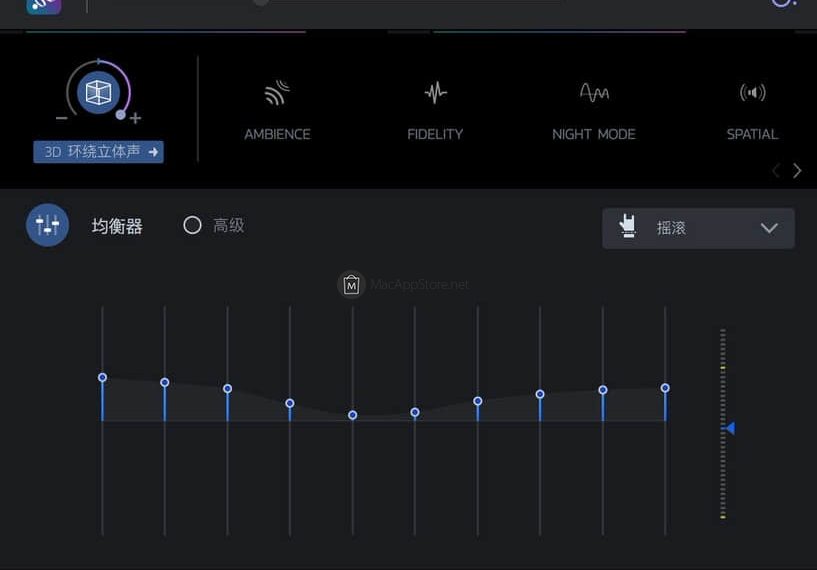Image resolution: width=817 pixels, height=570 pixels.
Task: Open the 3D 环绕立体声 settings button
Action: pos(98,152)
